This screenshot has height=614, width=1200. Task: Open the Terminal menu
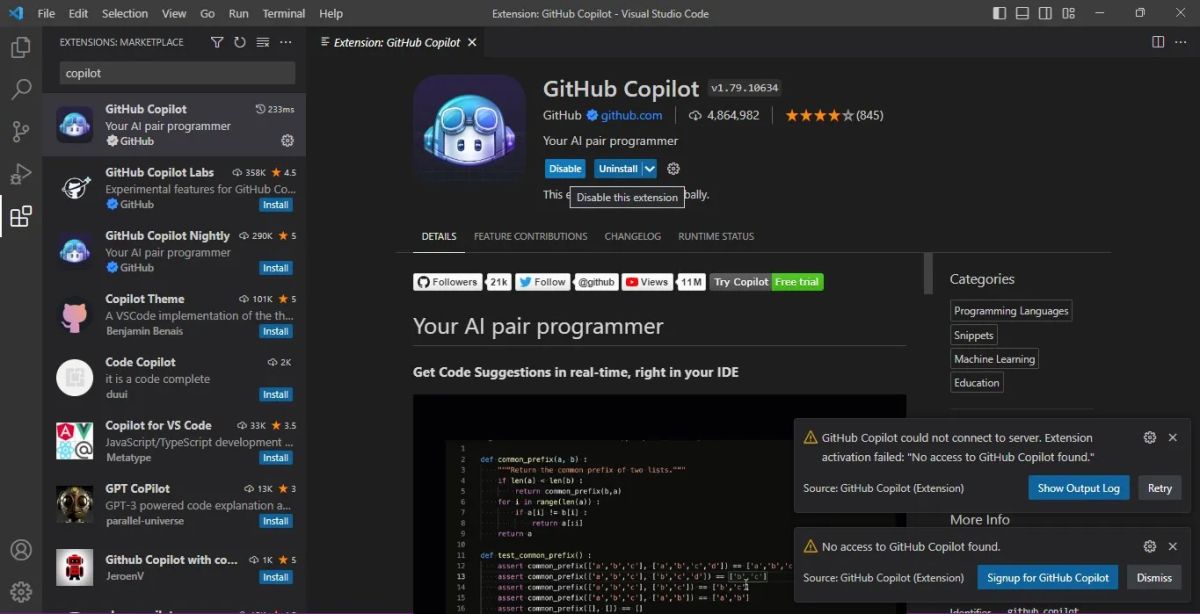(283, 13)
